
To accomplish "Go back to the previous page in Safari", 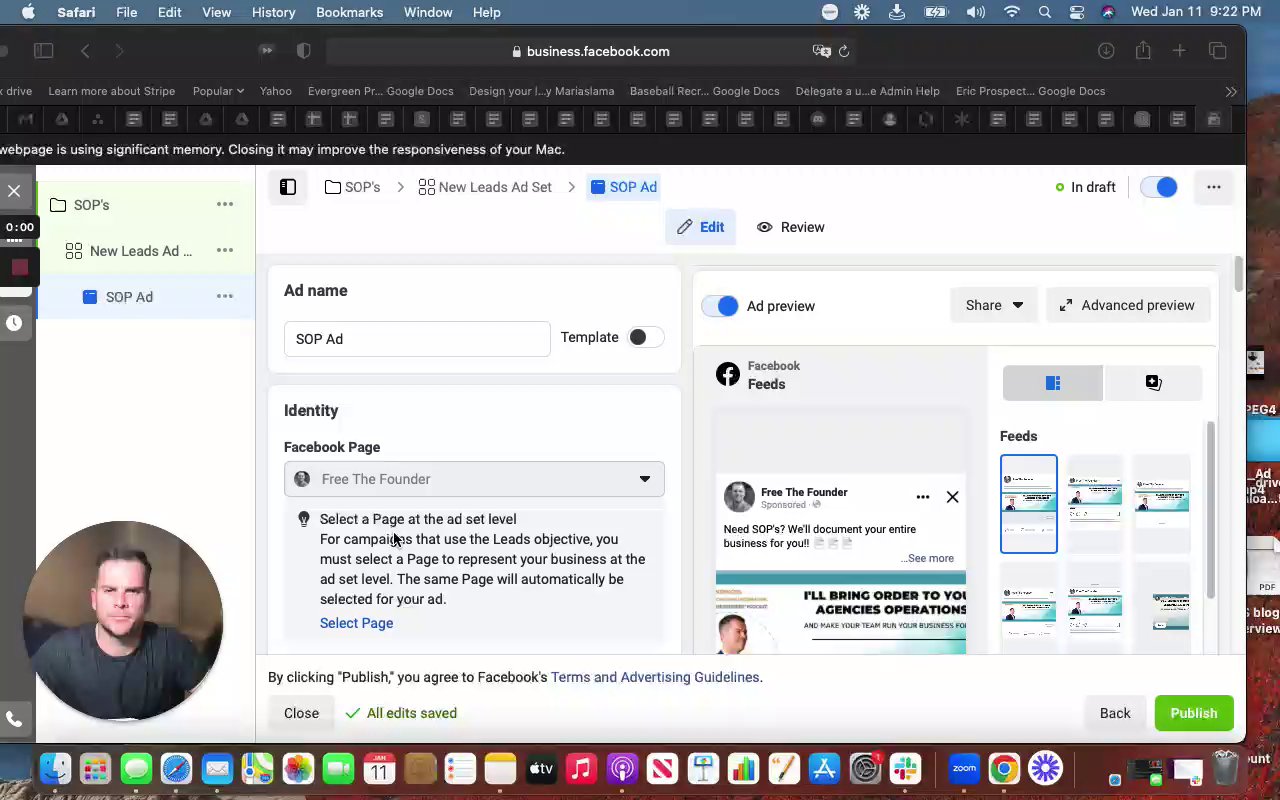I will [85, 51].
